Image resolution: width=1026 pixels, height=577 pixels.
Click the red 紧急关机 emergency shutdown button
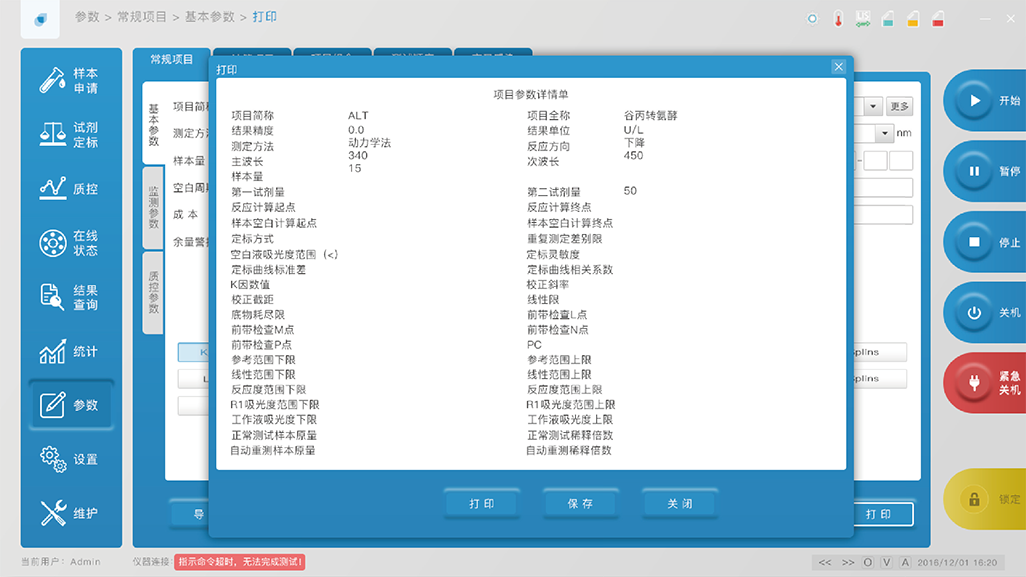[x=985, y=383]
